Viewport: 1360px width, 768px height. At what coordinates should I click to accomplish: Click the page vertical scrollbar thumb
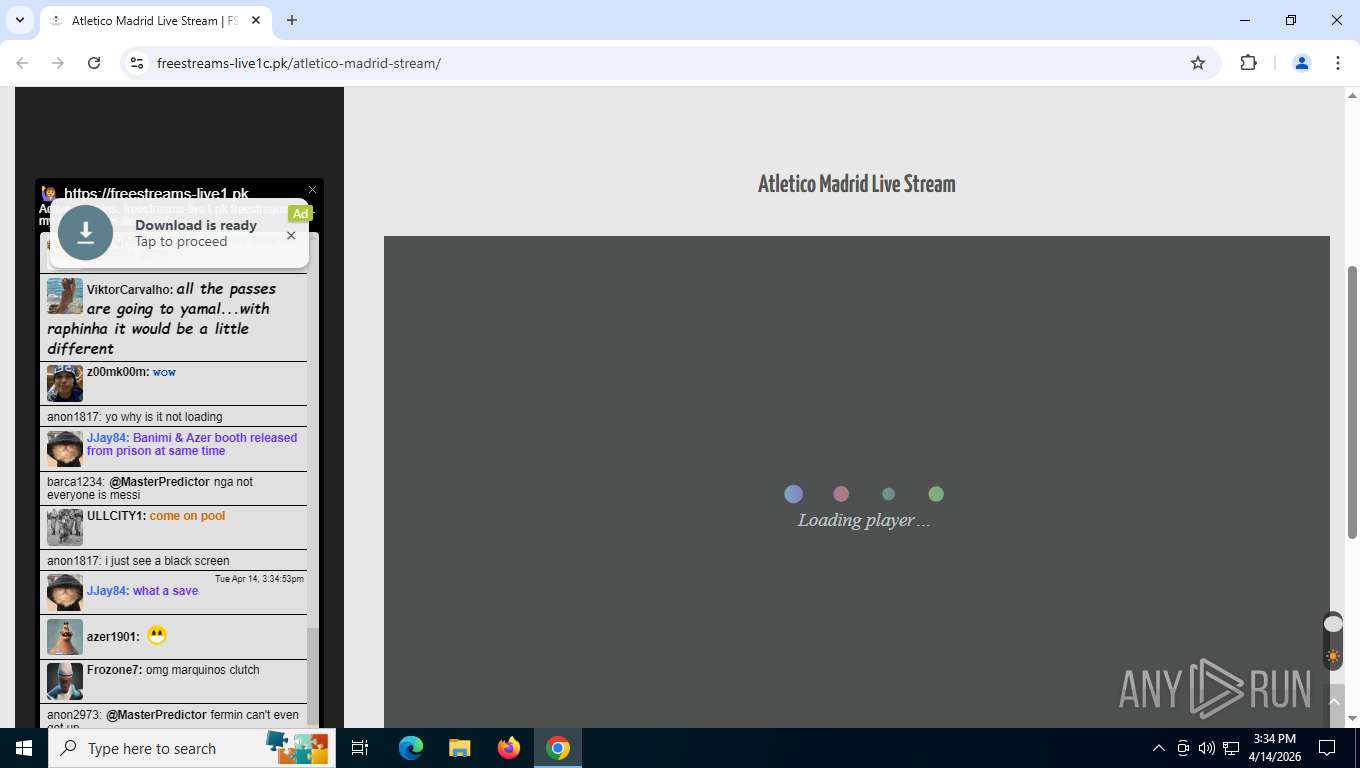[1352, 402]
